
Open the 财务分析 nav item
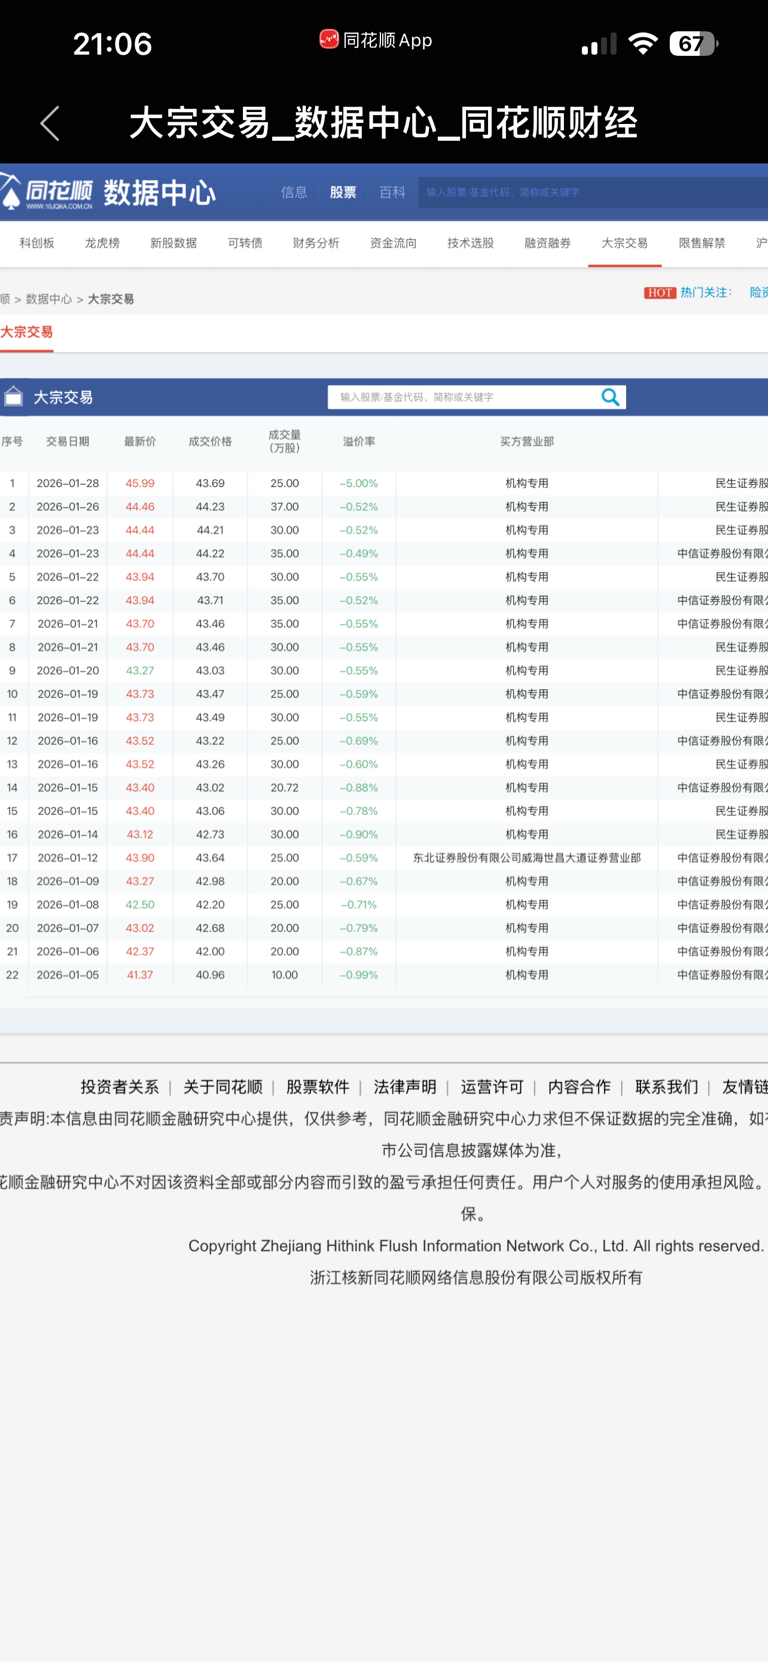(x=316, y=243)
